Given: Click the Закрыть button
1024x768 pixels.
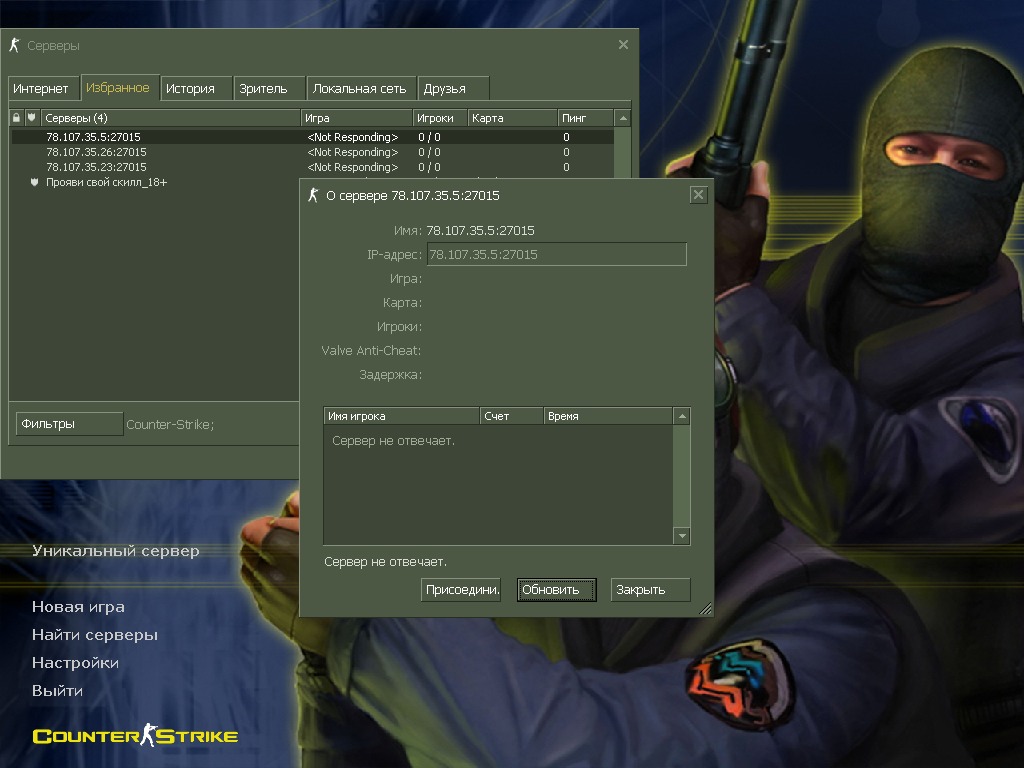Looking at the screenshot, I should [x=650, y=590].
